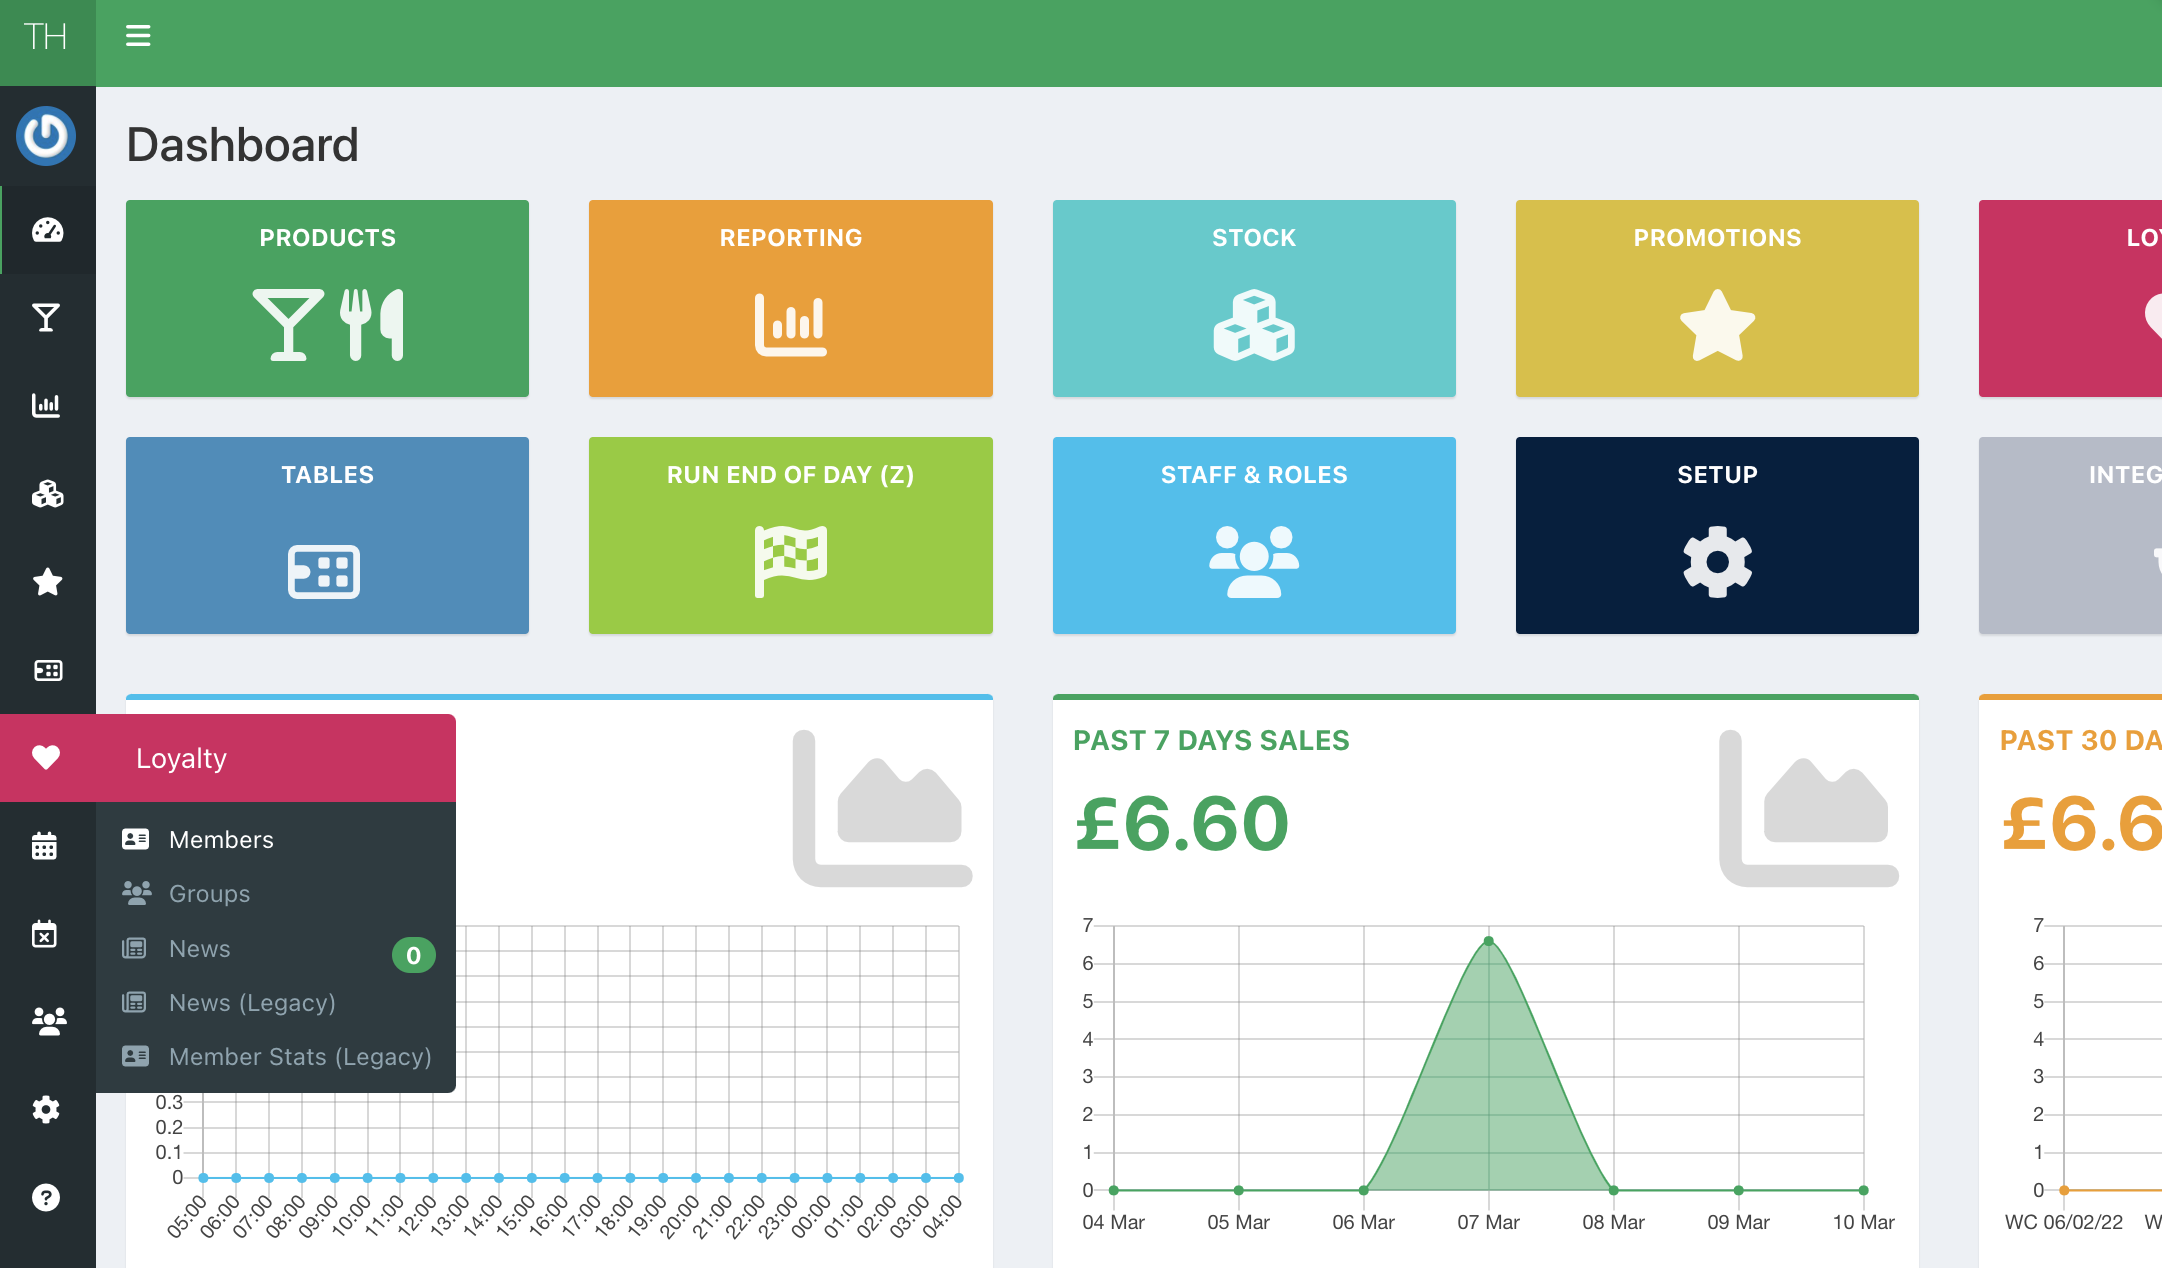Open the Reporting tile
Image resolution: width=2162 pixels, height=1268 pixels.
click(790, 298)
